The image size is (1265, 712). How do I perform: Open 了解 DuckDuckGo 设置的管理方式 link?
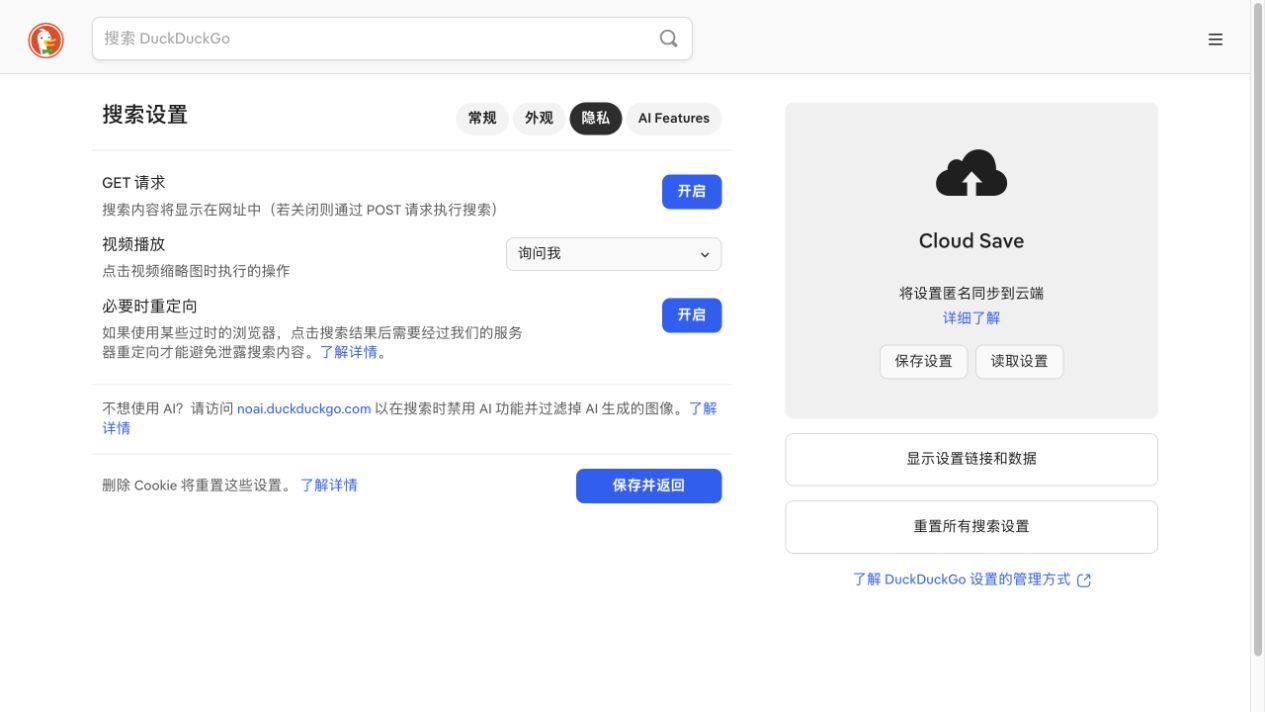(x=961, y=580)
